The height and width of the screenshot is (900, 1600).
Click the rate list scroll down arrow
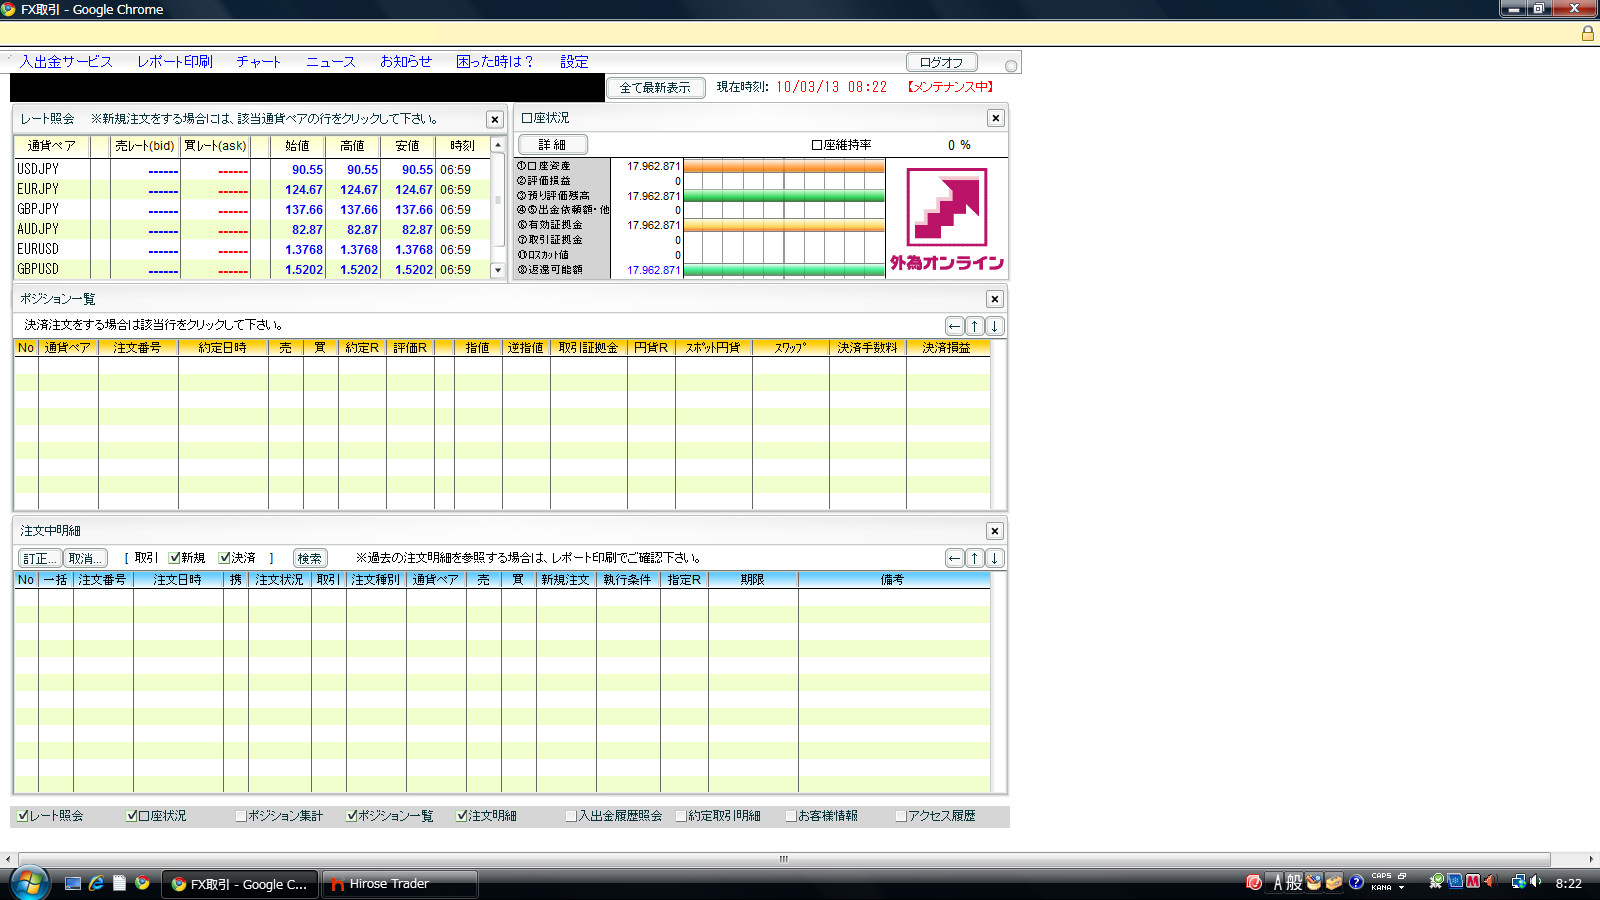(x=498, y=270)
